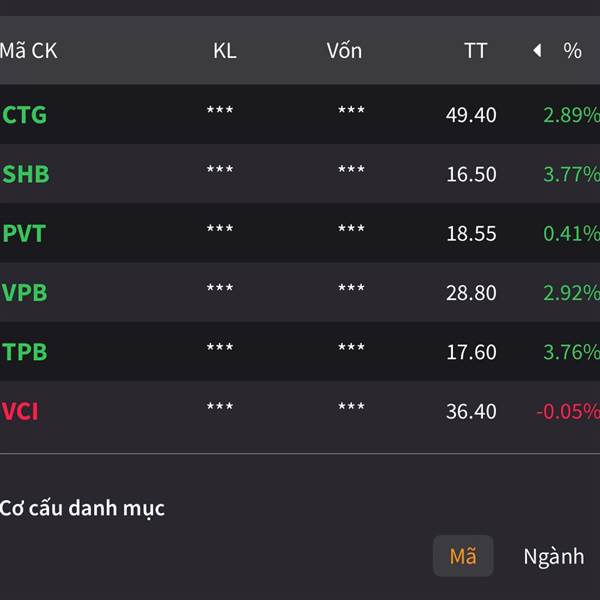600x600 pixels.
Task: Sort by the TT column header
Action: [x=475, y=51]
